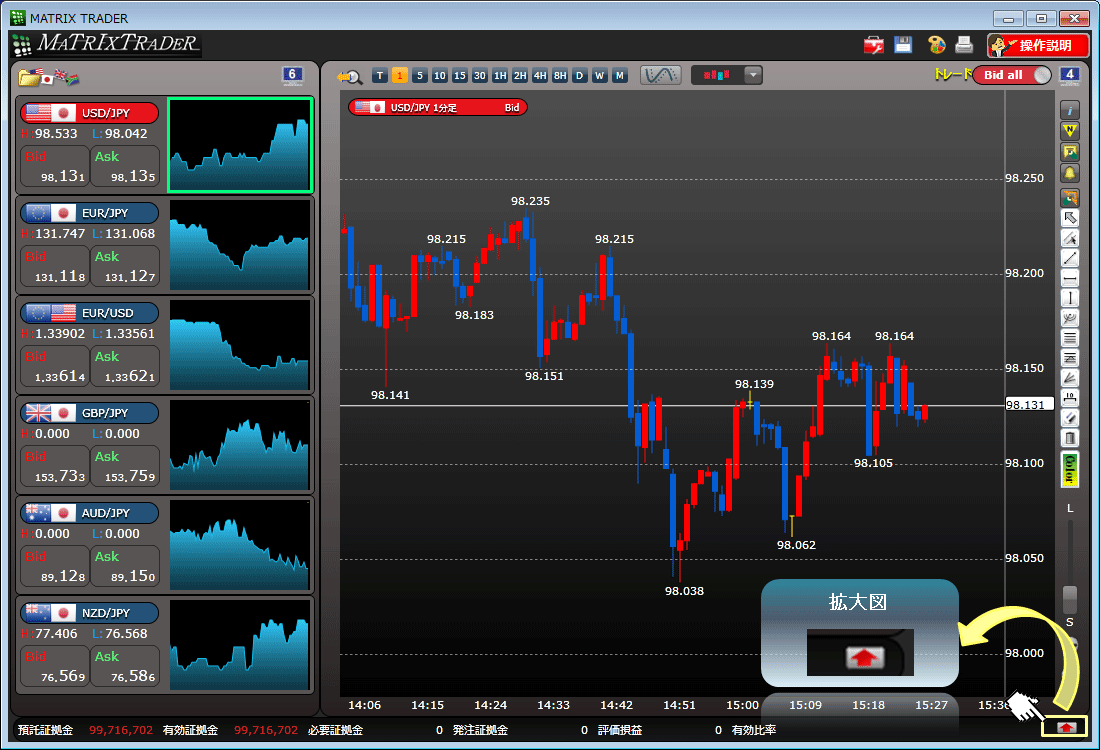Open the technical indicator wave icon
Screen dimensions: 1100x750
660,75
